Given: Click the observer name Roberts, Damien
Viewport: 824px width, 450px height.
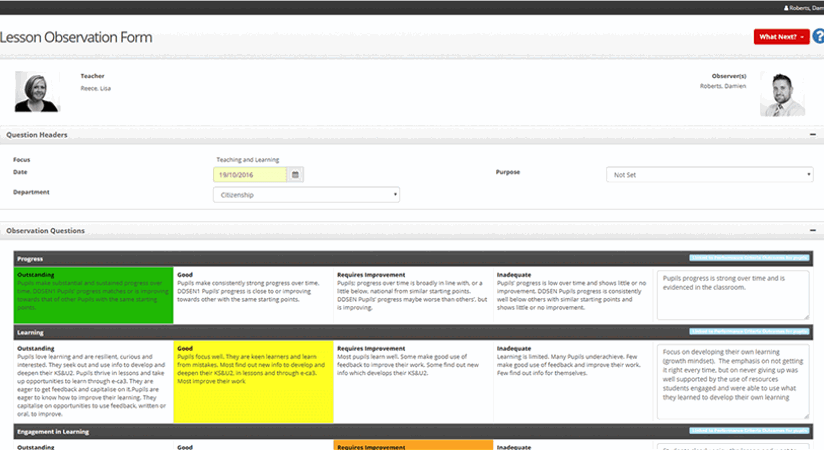Looking at the screenshot, I should pos(723,86).
